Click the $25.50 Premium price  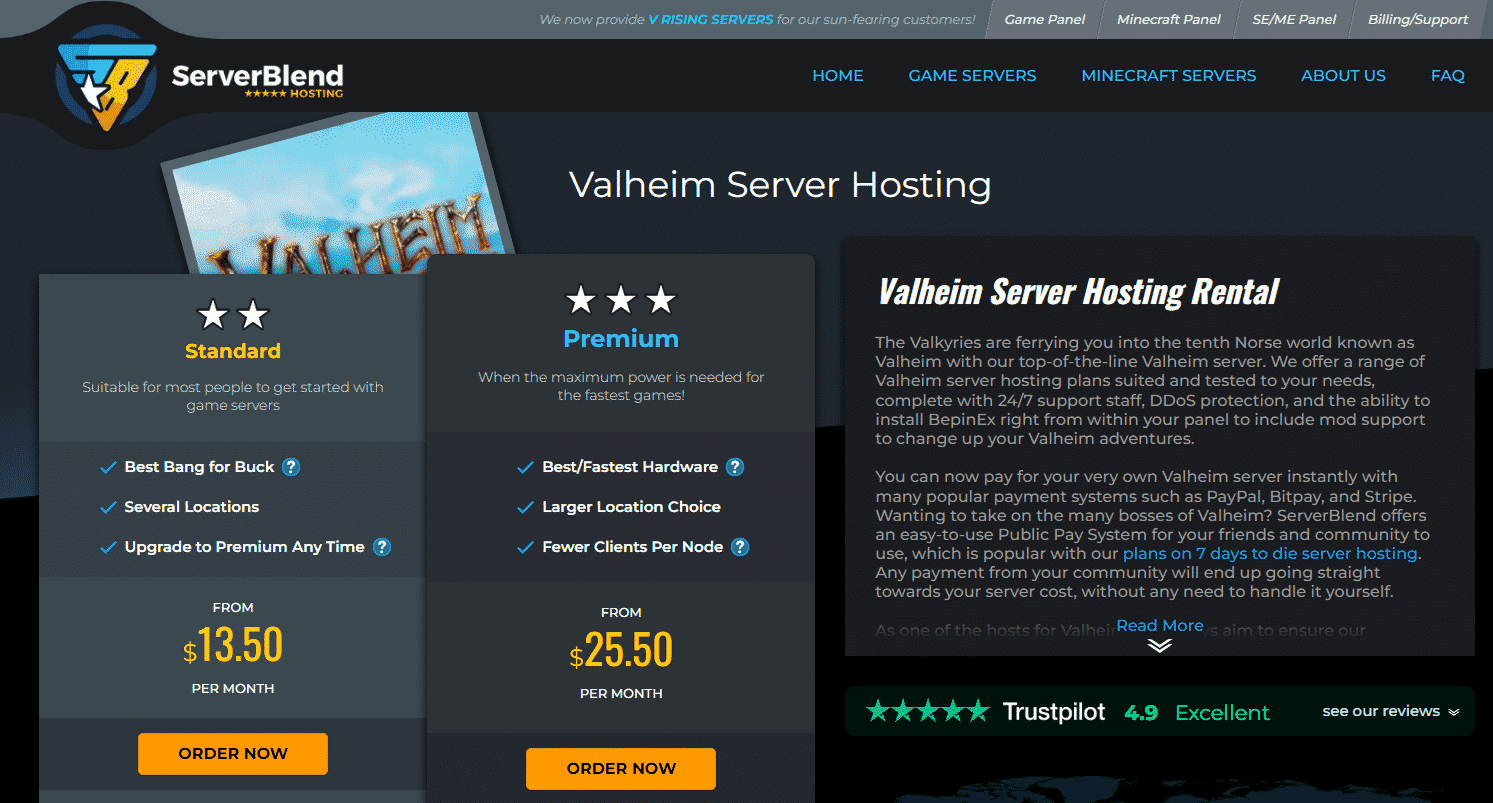[621, 650]
